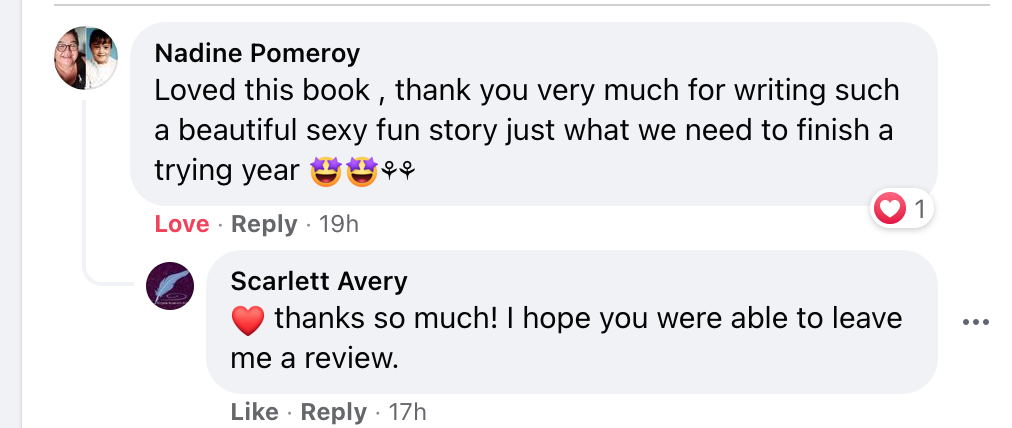
Task: Open the 17h timestamp link
Action: 406,411
